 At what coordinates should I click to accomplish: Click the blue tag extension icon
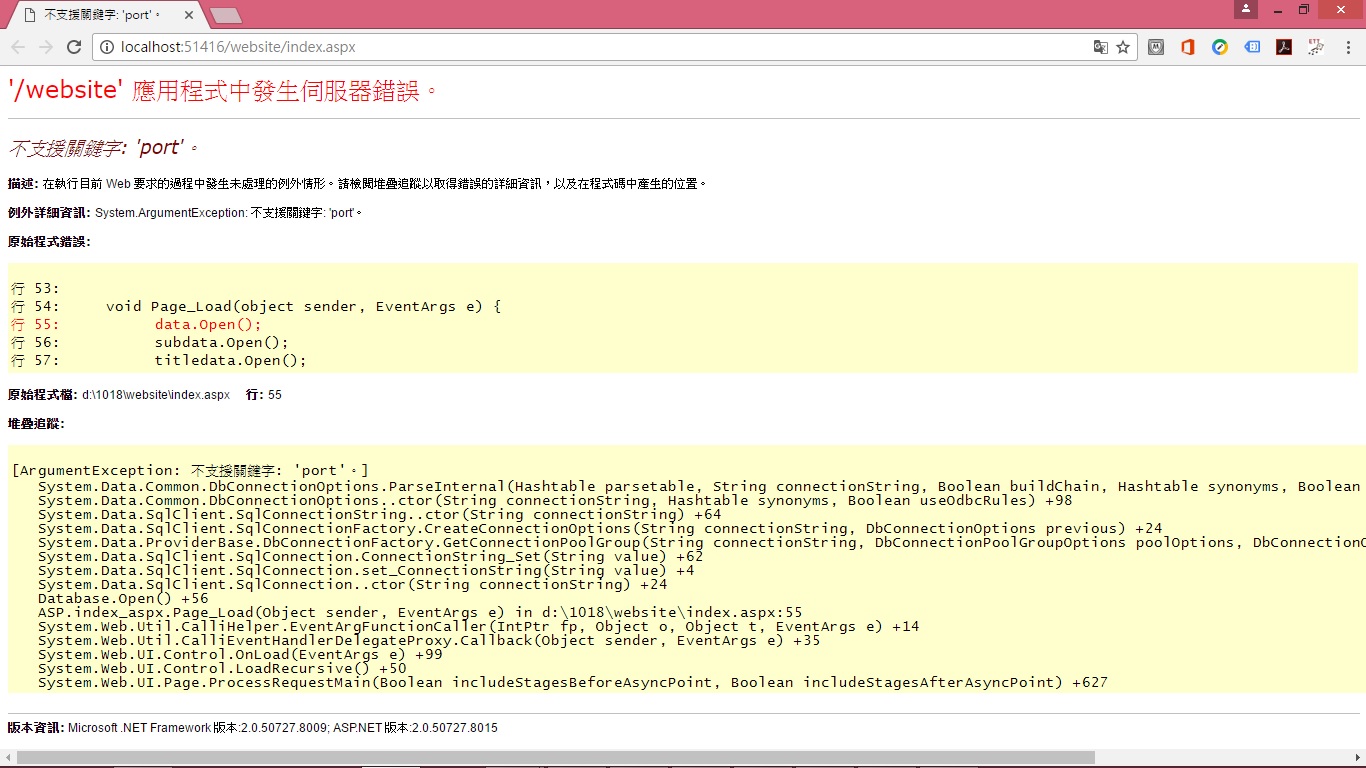click(x=1252, y=47)
